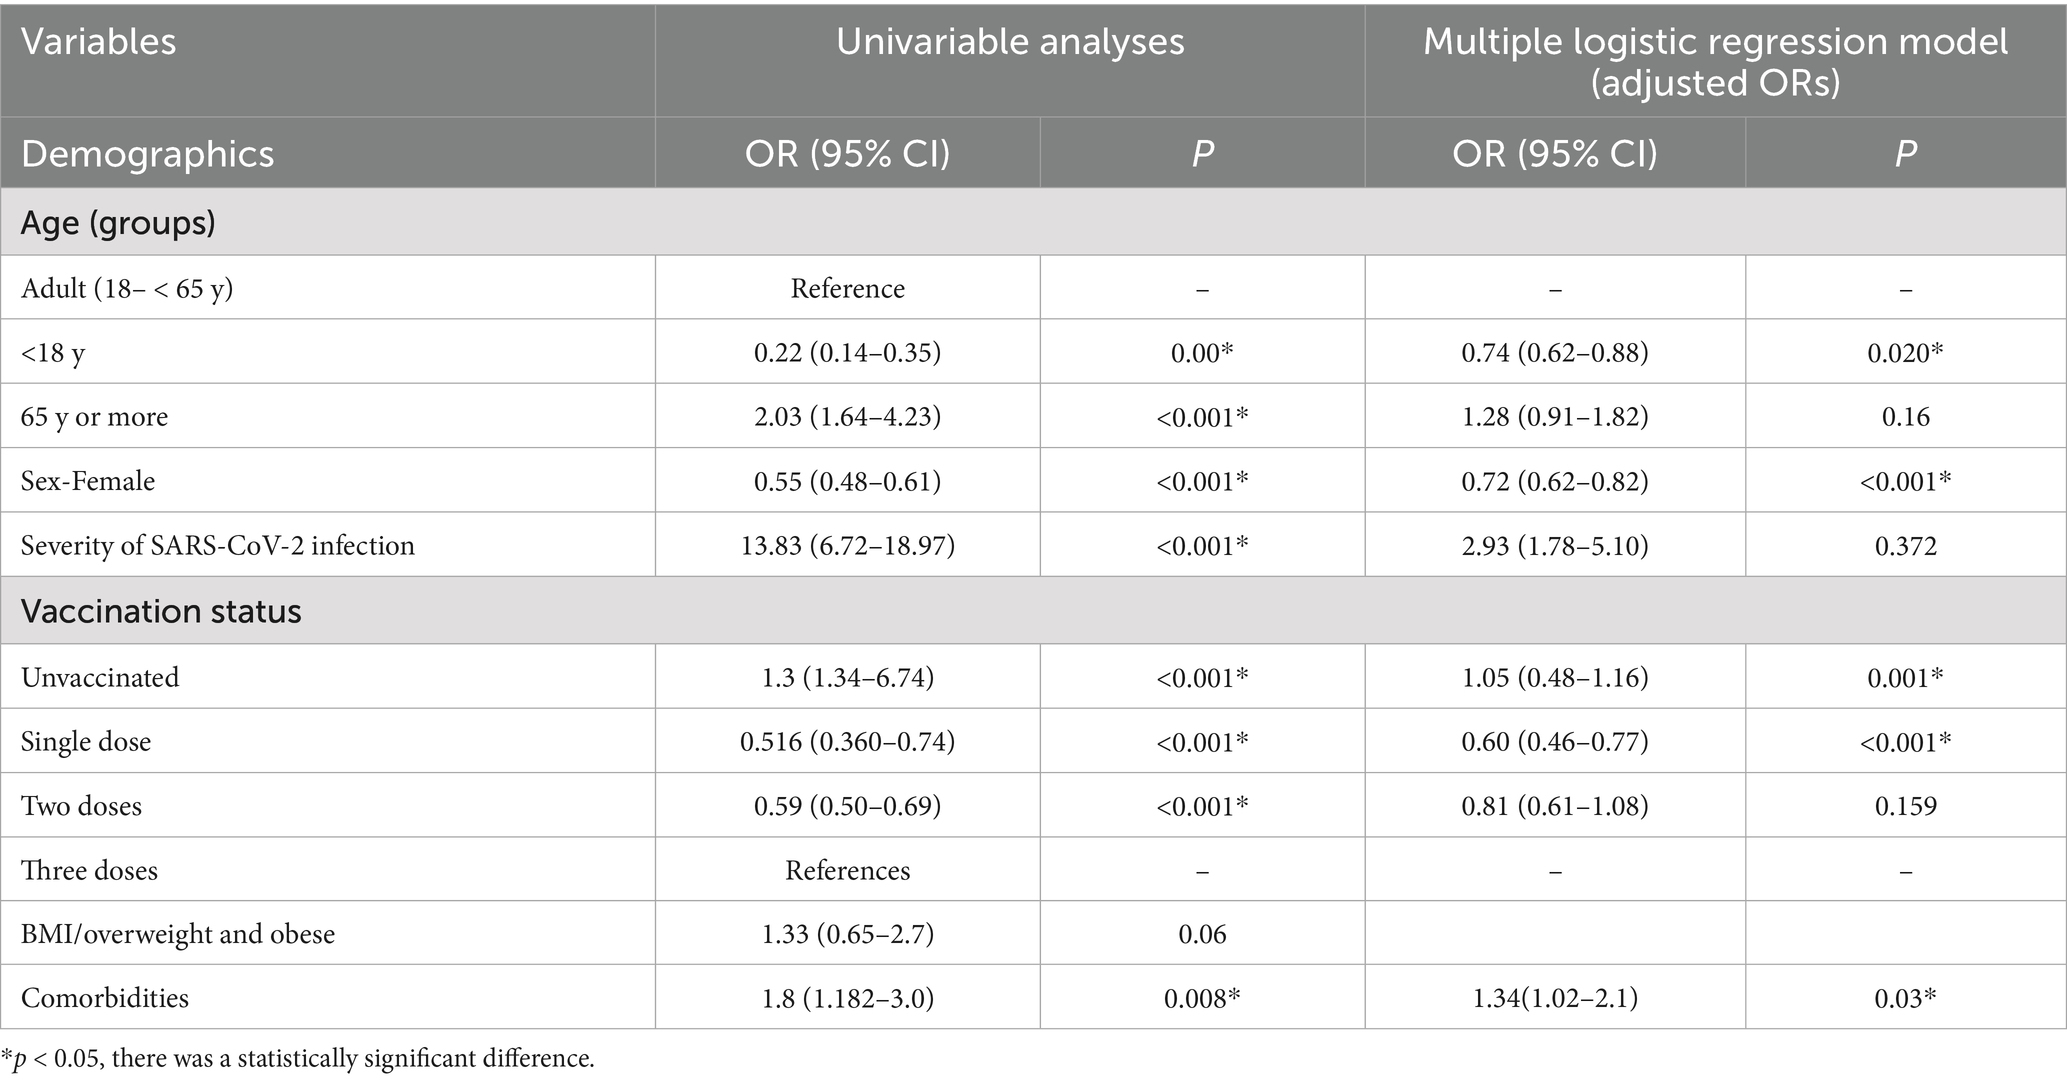Image resolution: width=2067 pixels, height=1083 pixels.
Task: Select the Multiple logistic regression model header
Action: tap(1714, 61)
